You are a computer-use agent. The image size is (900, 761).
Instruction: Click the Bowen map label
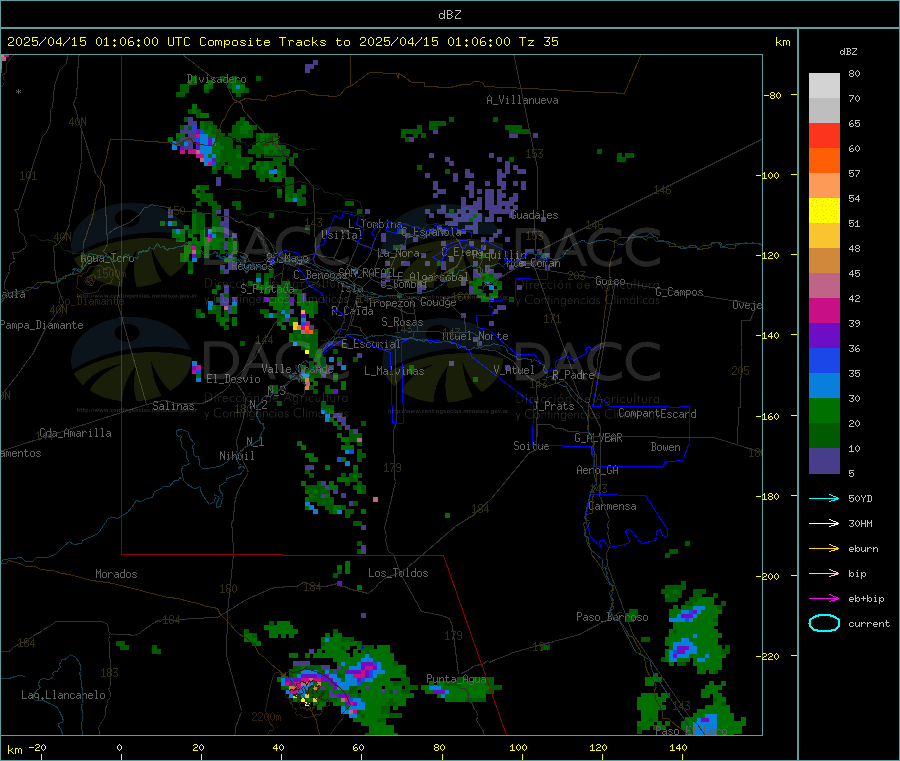(665, 447)
